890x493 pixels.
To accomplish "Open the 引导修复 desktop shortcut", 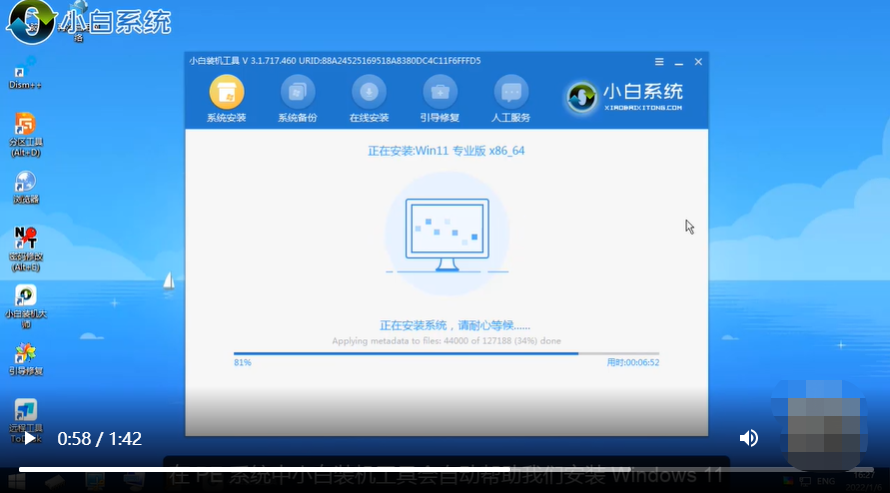I will click(25, 354).
